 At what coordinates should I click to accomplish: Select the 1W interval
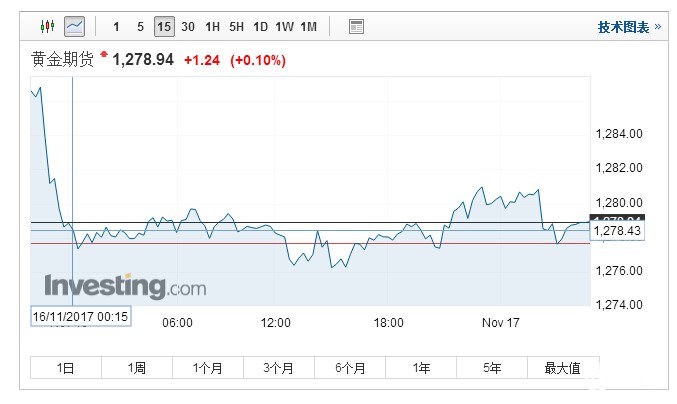coord(284,26)
